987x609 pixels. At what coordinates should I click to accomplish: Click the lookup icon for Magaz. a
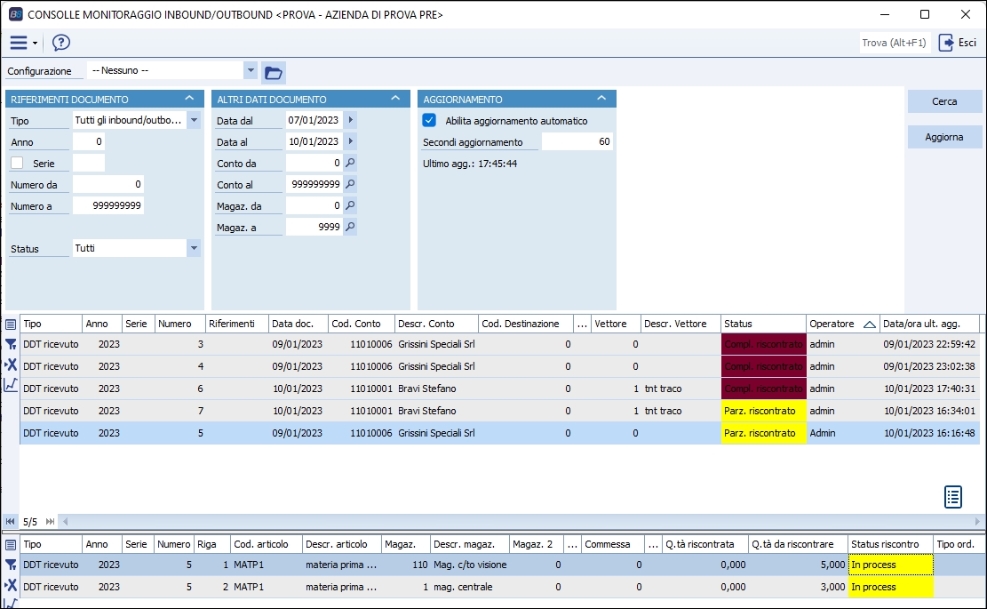point(350,227)
